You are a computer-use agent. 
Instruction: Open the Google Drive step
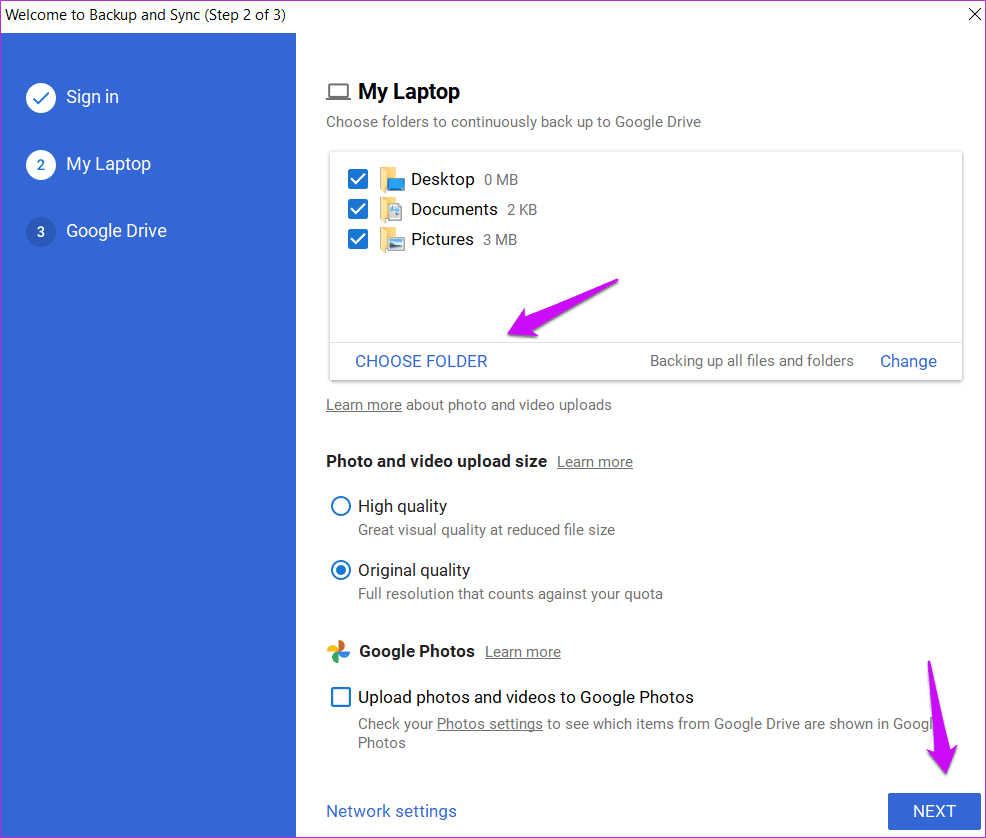coord(116,231)
